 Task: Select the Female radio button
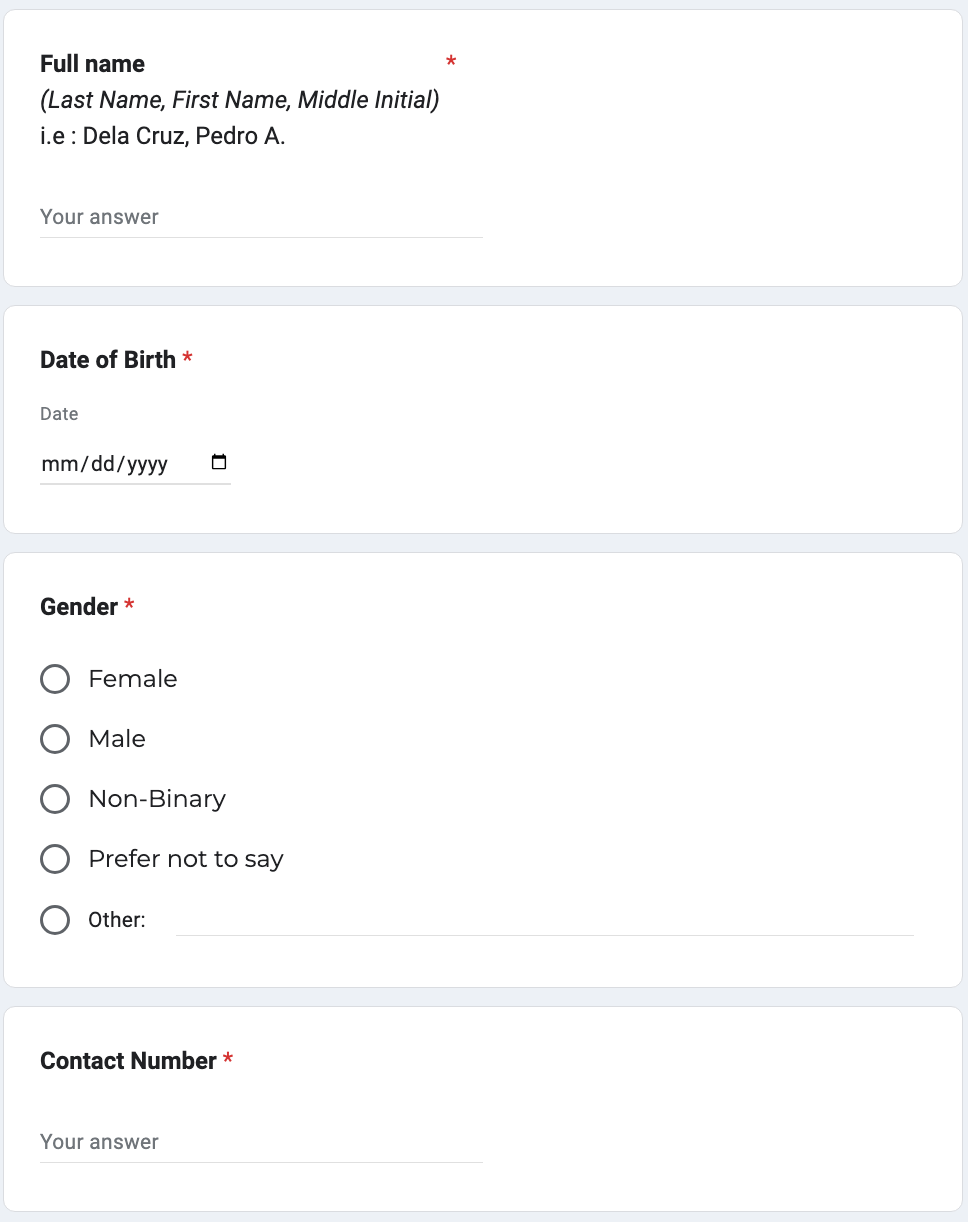pyautogui.click(x=55, y=679)
